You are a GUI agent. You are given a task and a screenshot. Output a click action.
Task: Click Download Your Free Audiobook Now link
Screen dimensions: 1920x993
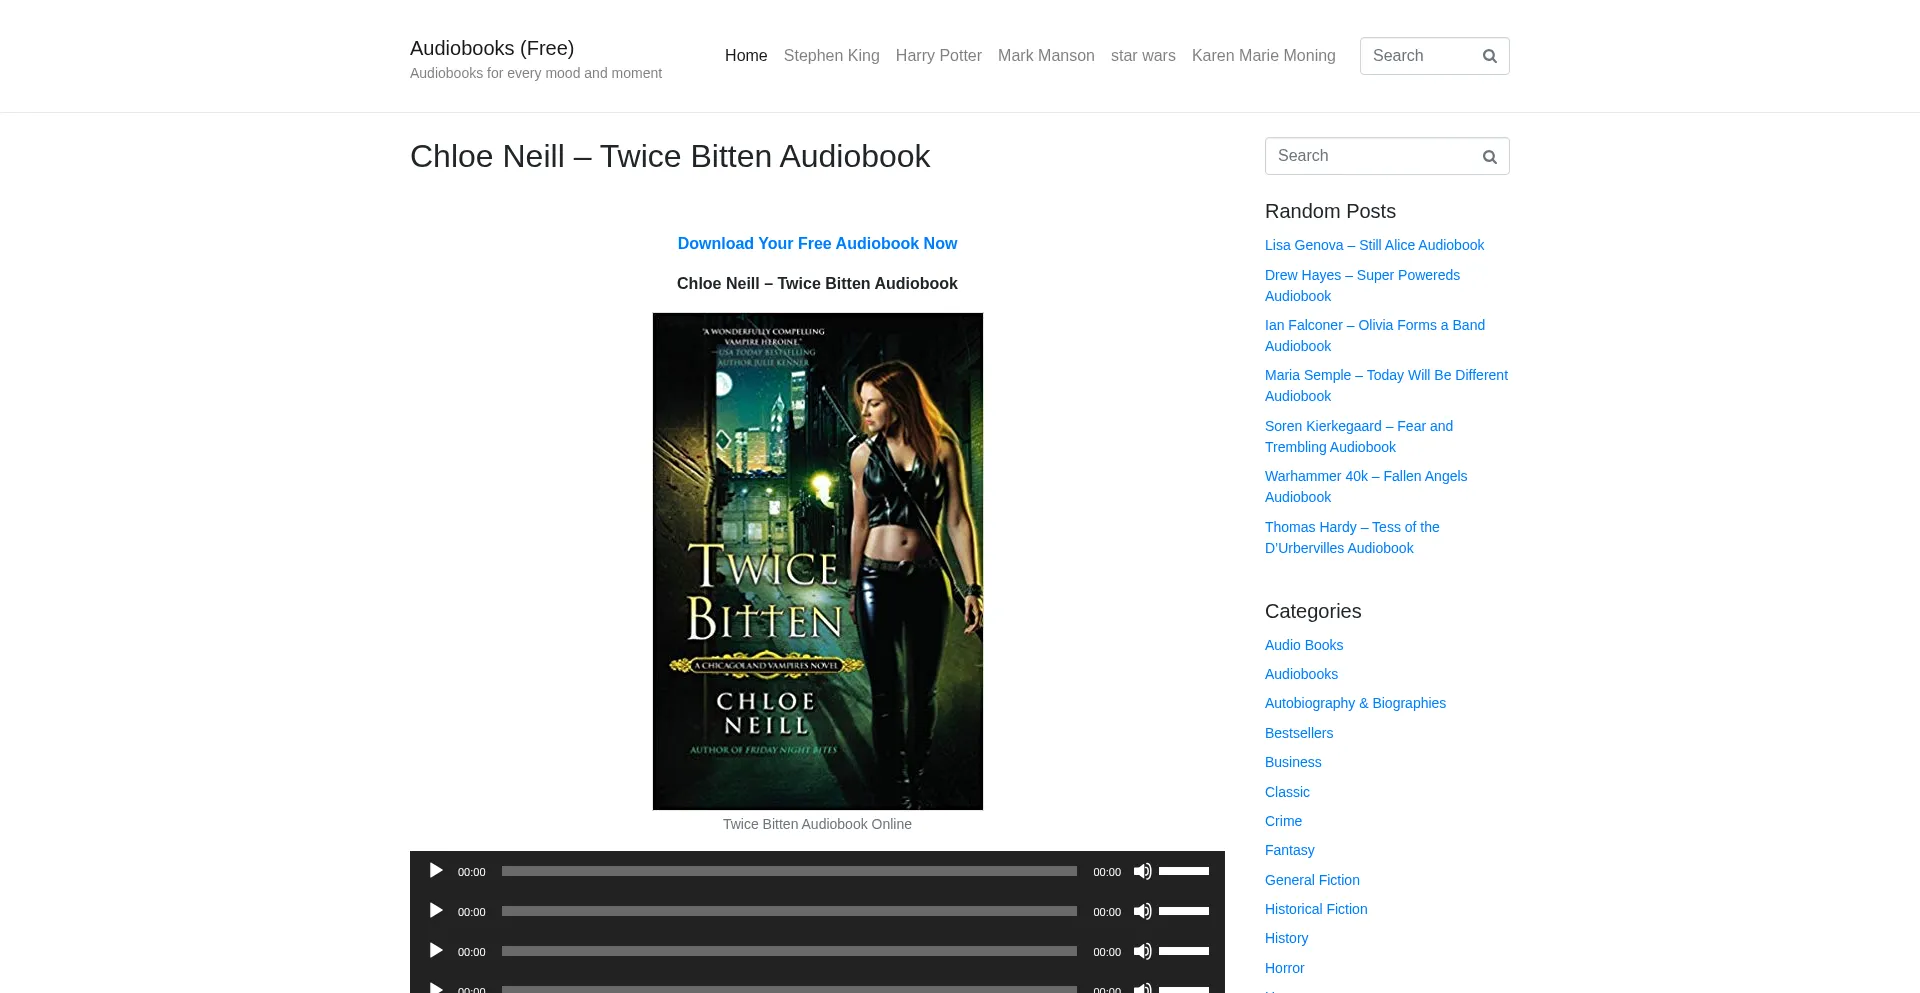(x=817, y=244)
